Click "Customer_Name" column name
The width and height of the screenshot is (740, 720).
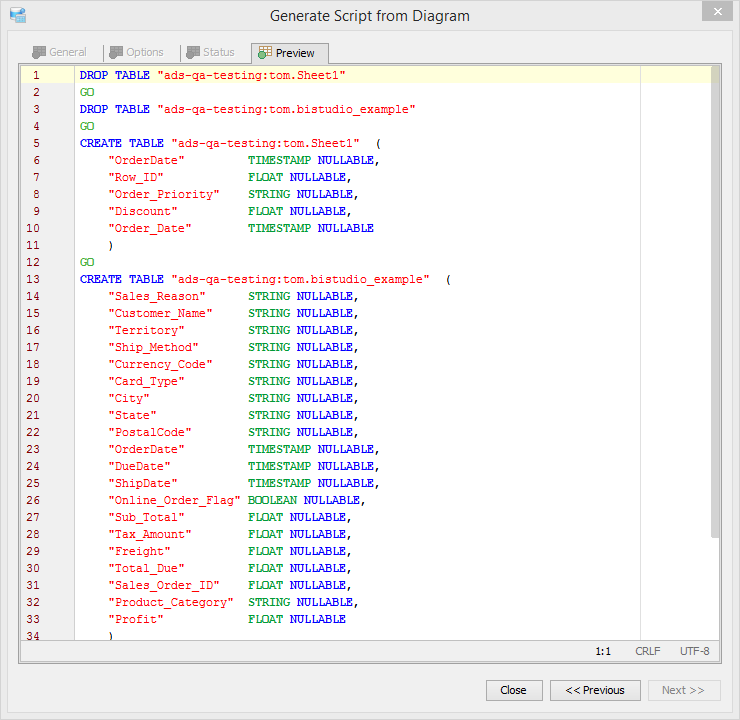click(x=160, y=313)
